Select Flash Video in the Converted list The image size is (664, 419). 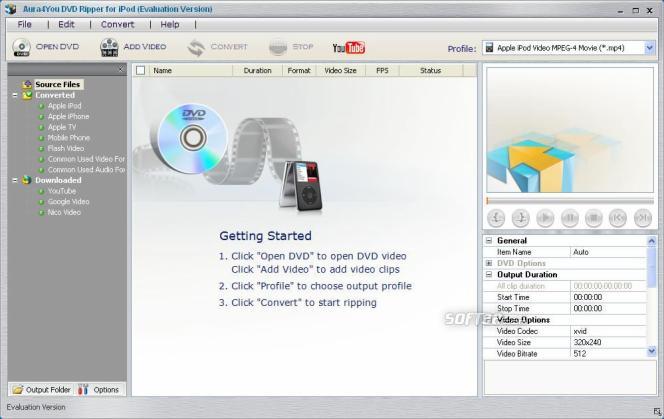coord(66,148)
